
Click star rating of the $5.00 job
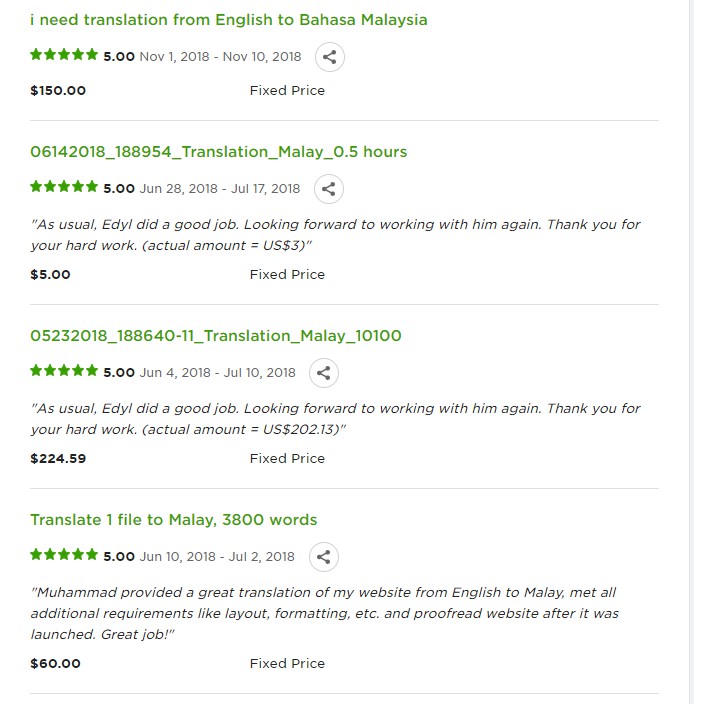(x=64, y=188)
